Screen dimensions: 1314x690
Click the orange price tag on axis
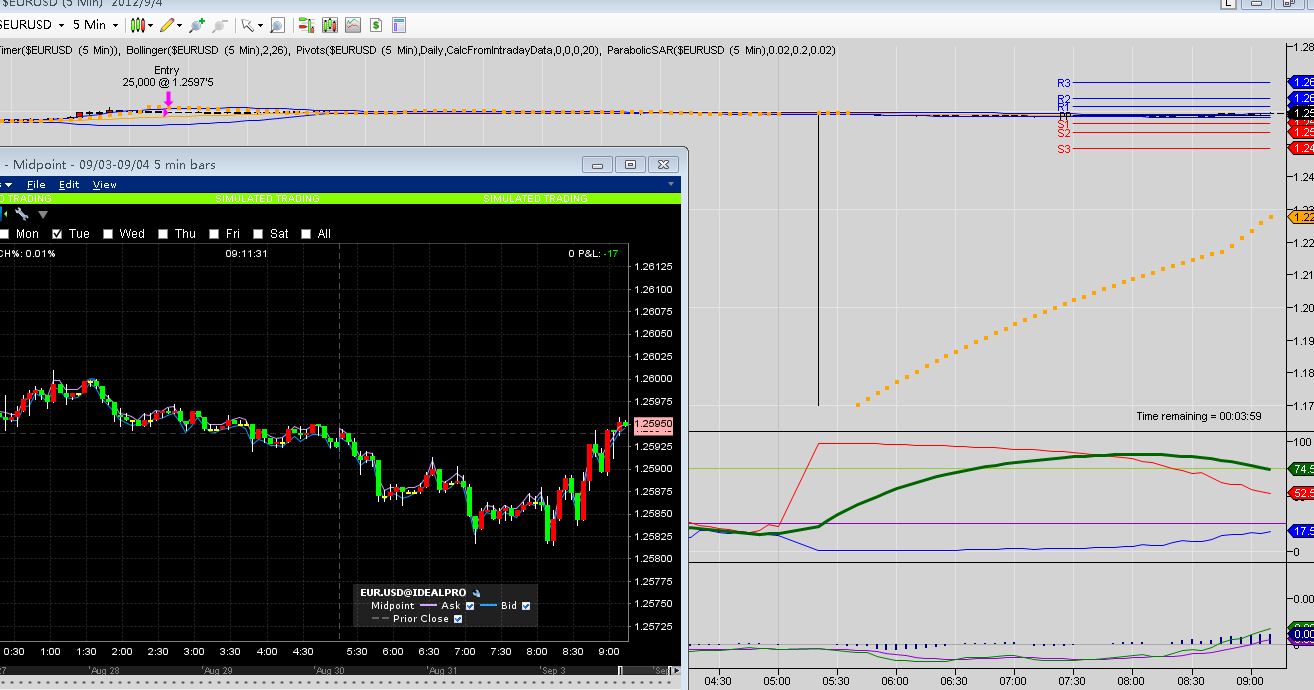click(1301, 216)
